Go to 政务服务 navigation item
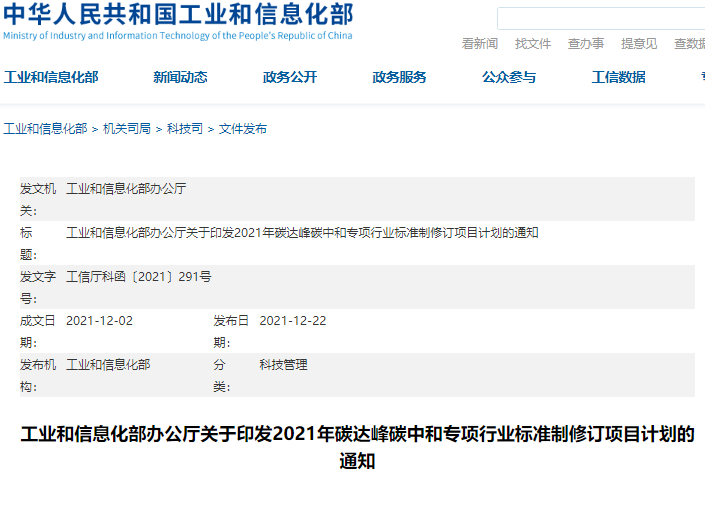 coord(399,78)
